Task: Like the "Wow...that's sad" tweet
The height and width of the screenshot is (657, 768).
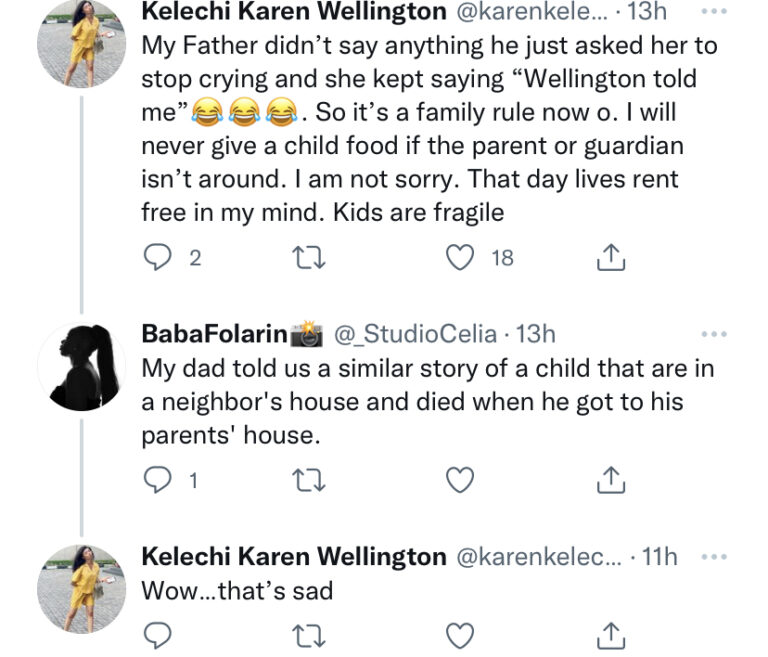Action: [460, 634]
